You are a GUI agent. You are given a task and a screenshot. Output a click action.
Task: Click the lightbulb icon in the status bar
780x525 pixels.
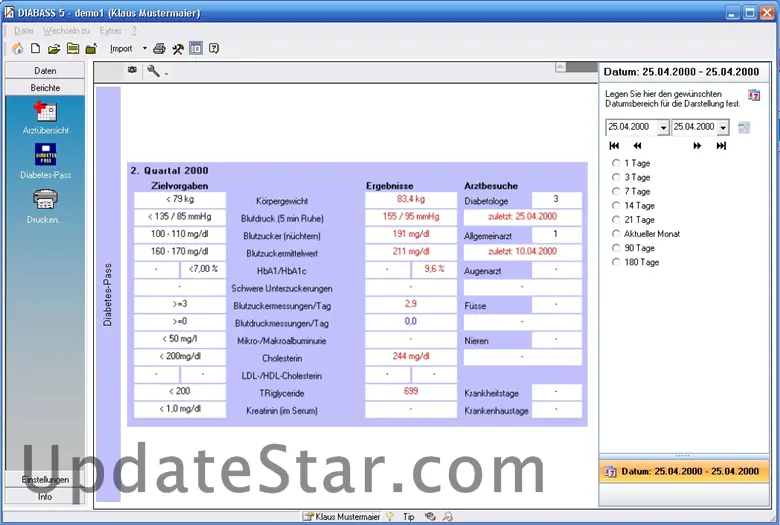click(390, 517)
